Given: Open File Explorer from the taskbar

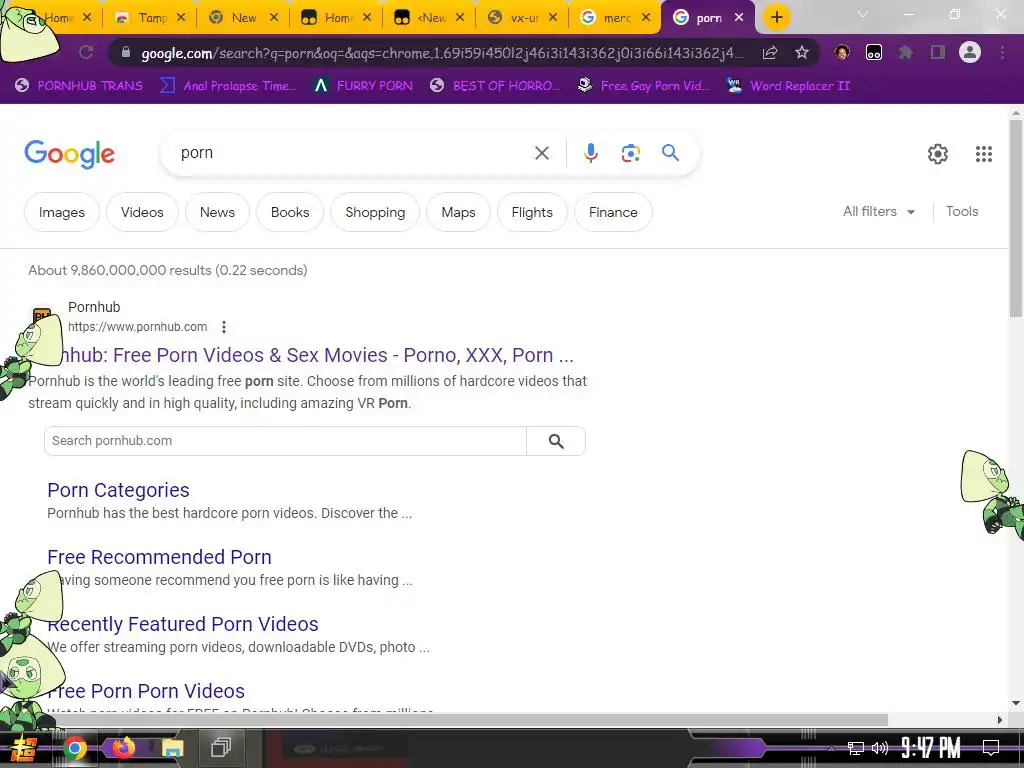Looking at the screenshot, I should [x=172, y=748].
